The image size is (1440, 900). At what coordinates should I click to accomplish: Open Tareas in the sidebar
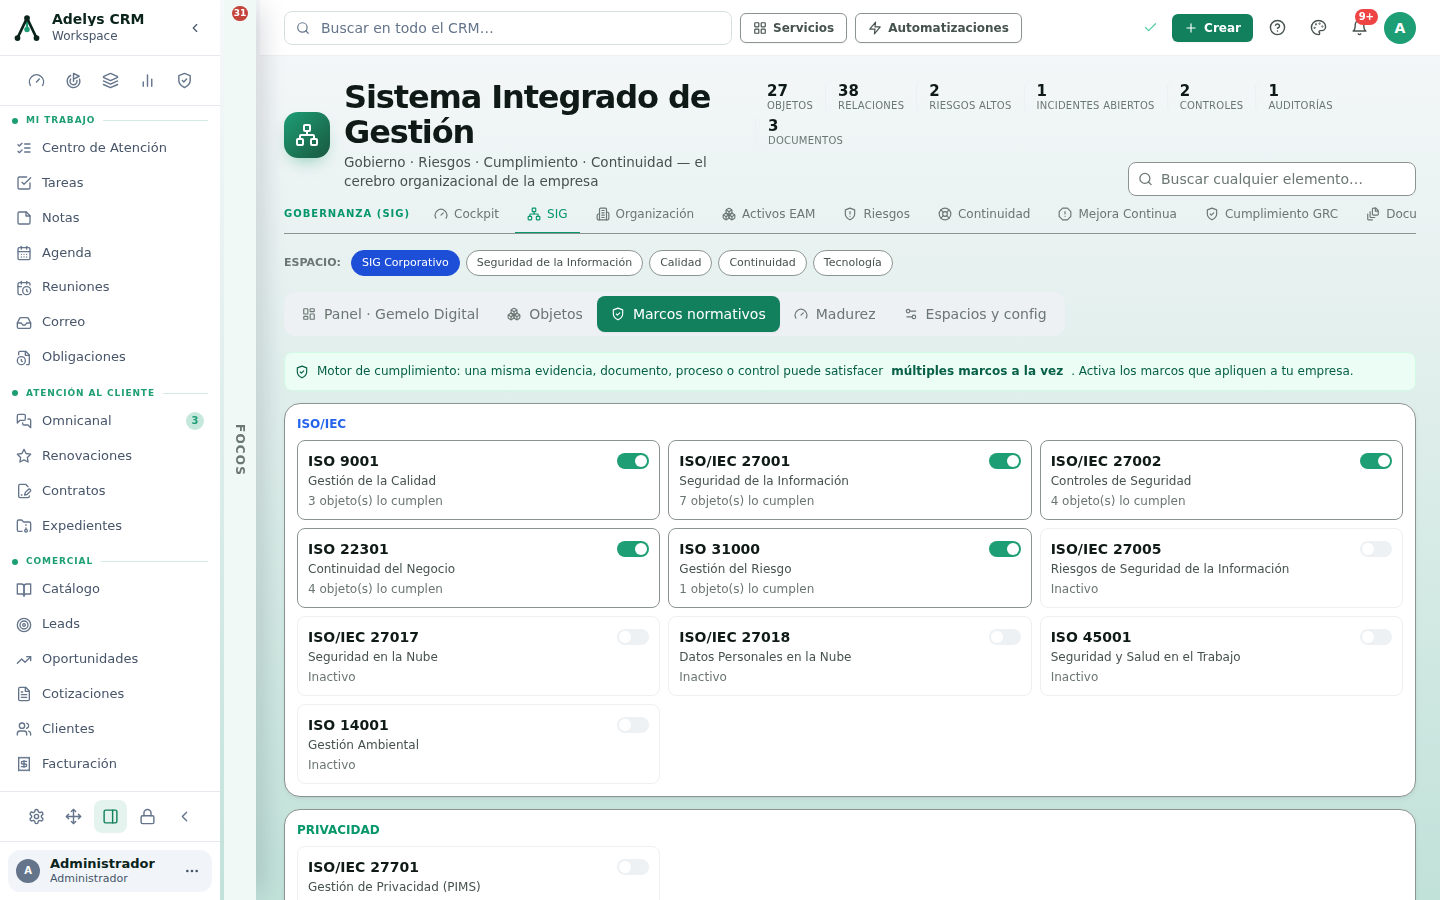pos(110,183)
